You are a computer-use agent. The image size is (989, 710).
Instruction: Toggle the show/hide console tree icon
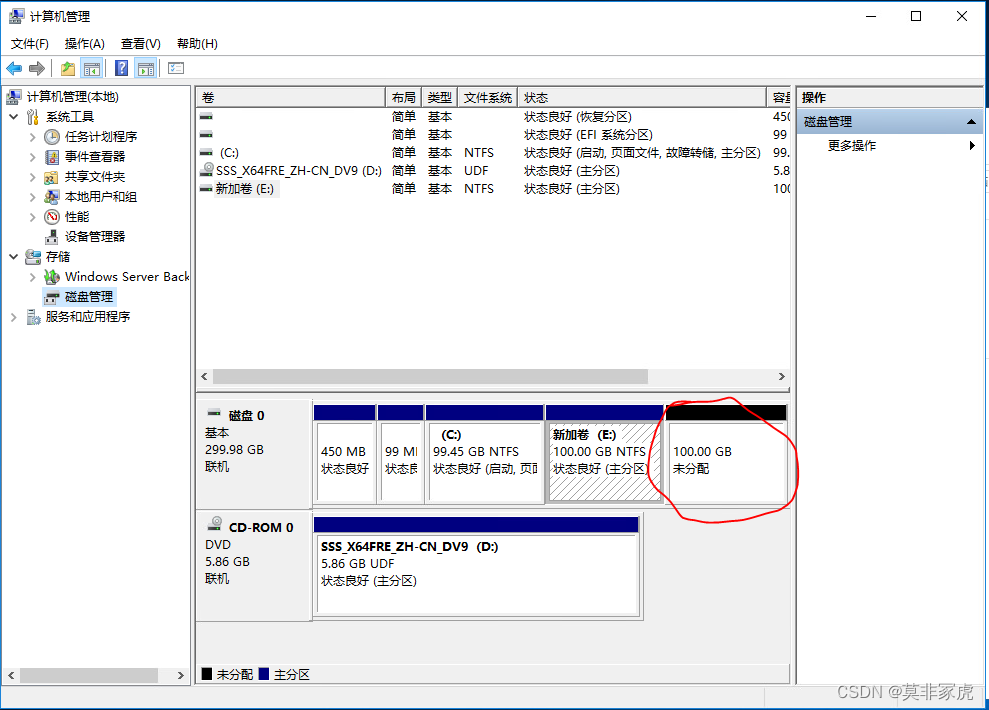point(92,68)
